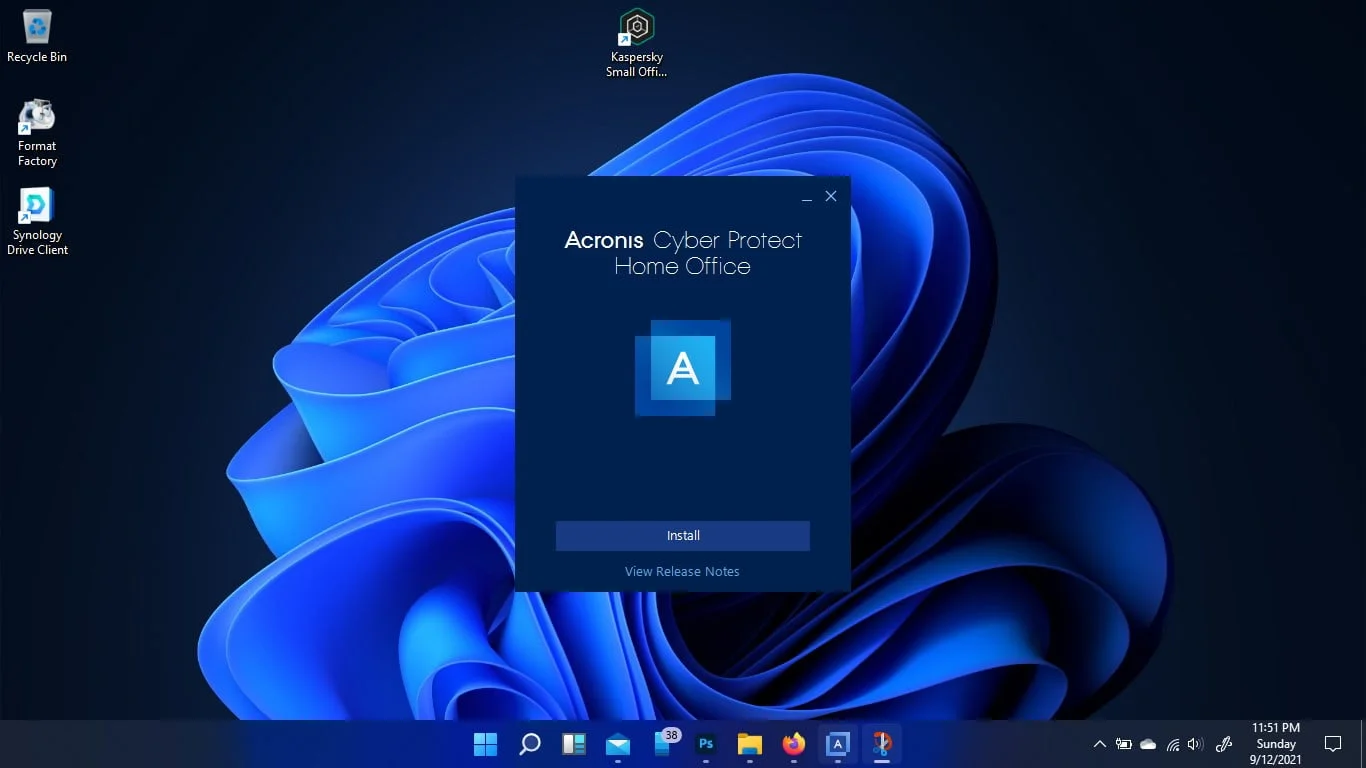Open taskbar Search
Viewport: 1366px width, 768px height.
coord(530,744)
